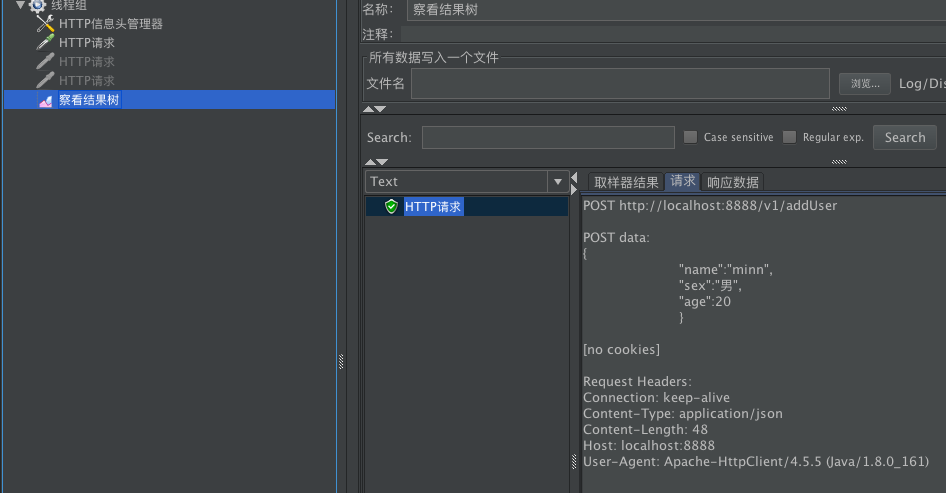This screenshot has height=493, width=946.
Task: Click the Request Headers: label
Action: (637, 381)
